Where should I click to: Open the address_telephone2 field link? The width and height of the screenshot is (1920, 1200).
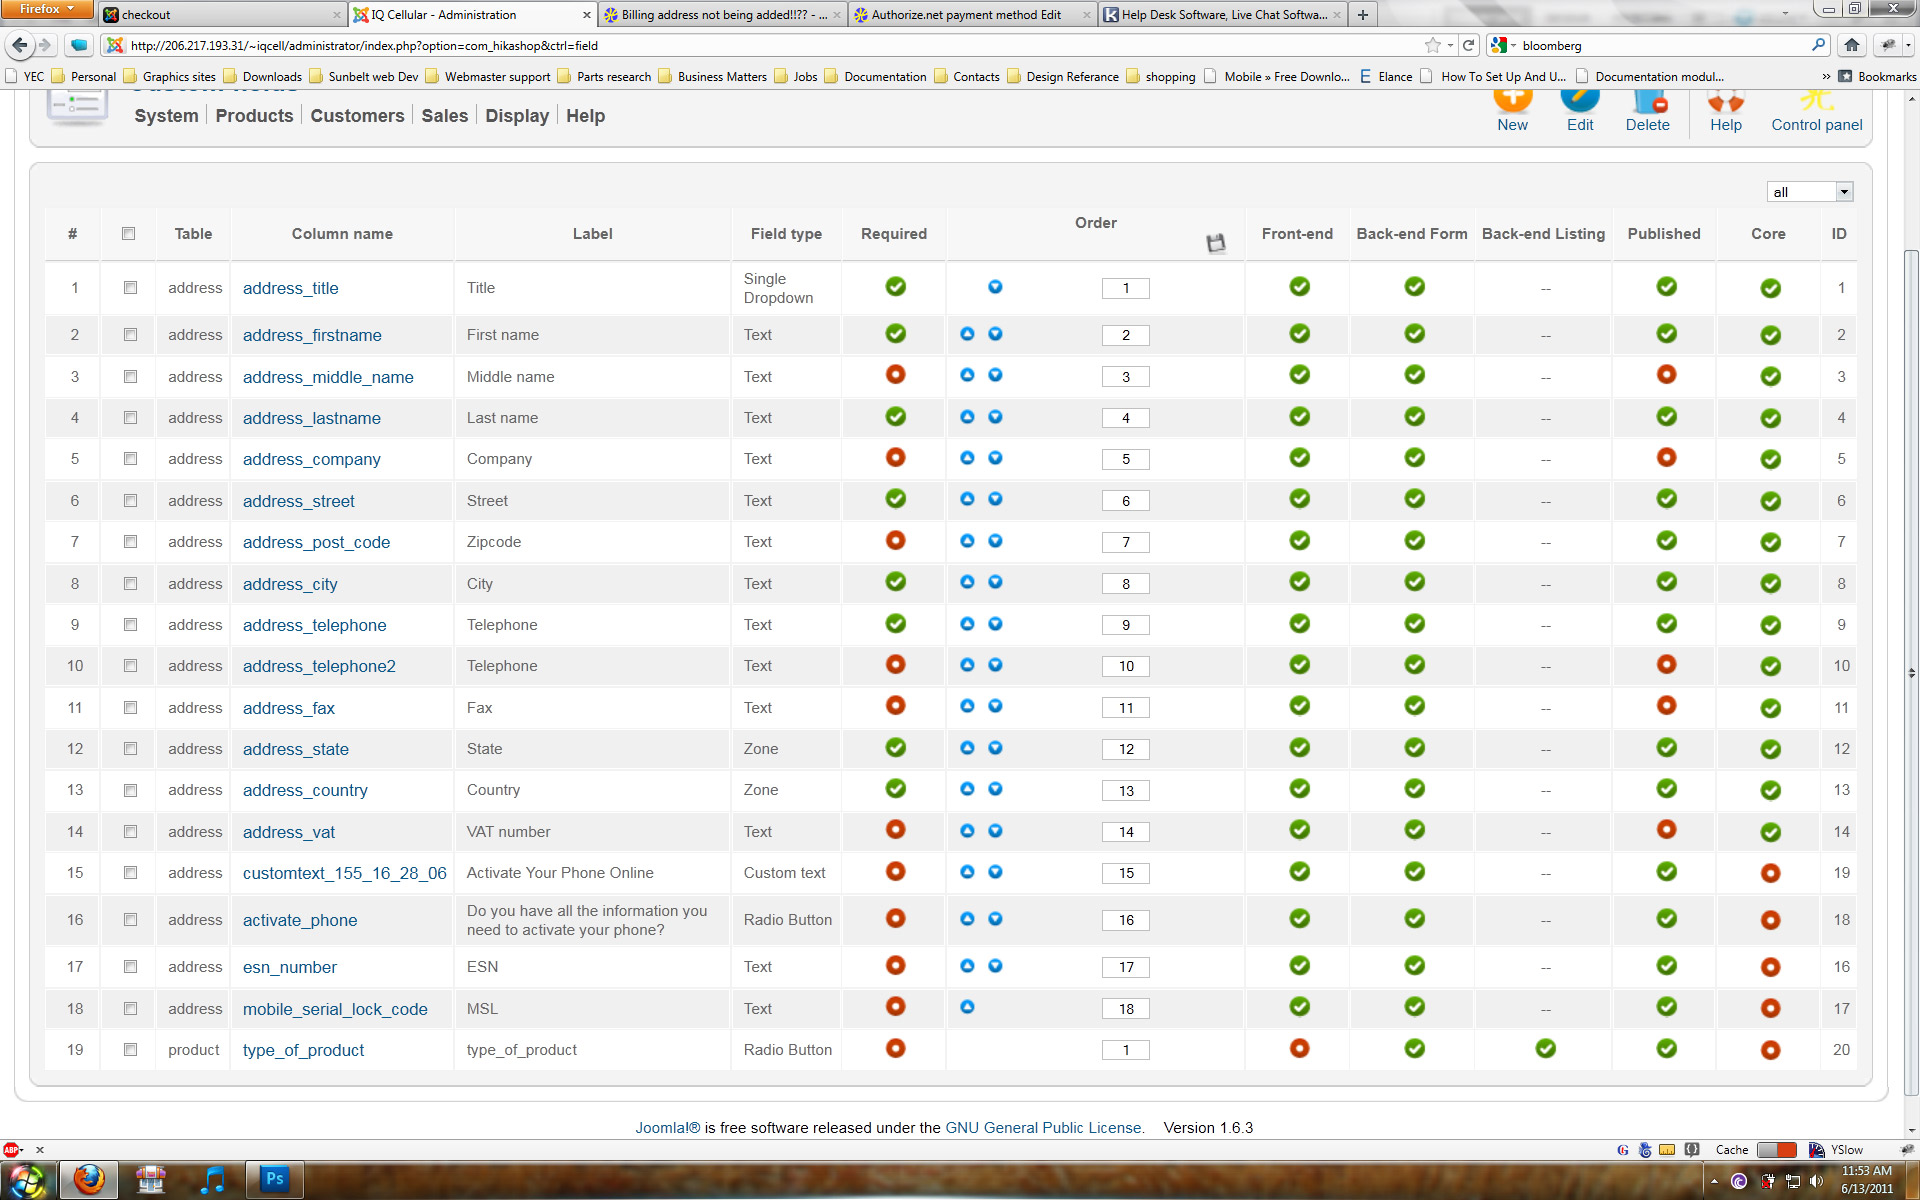319,666
